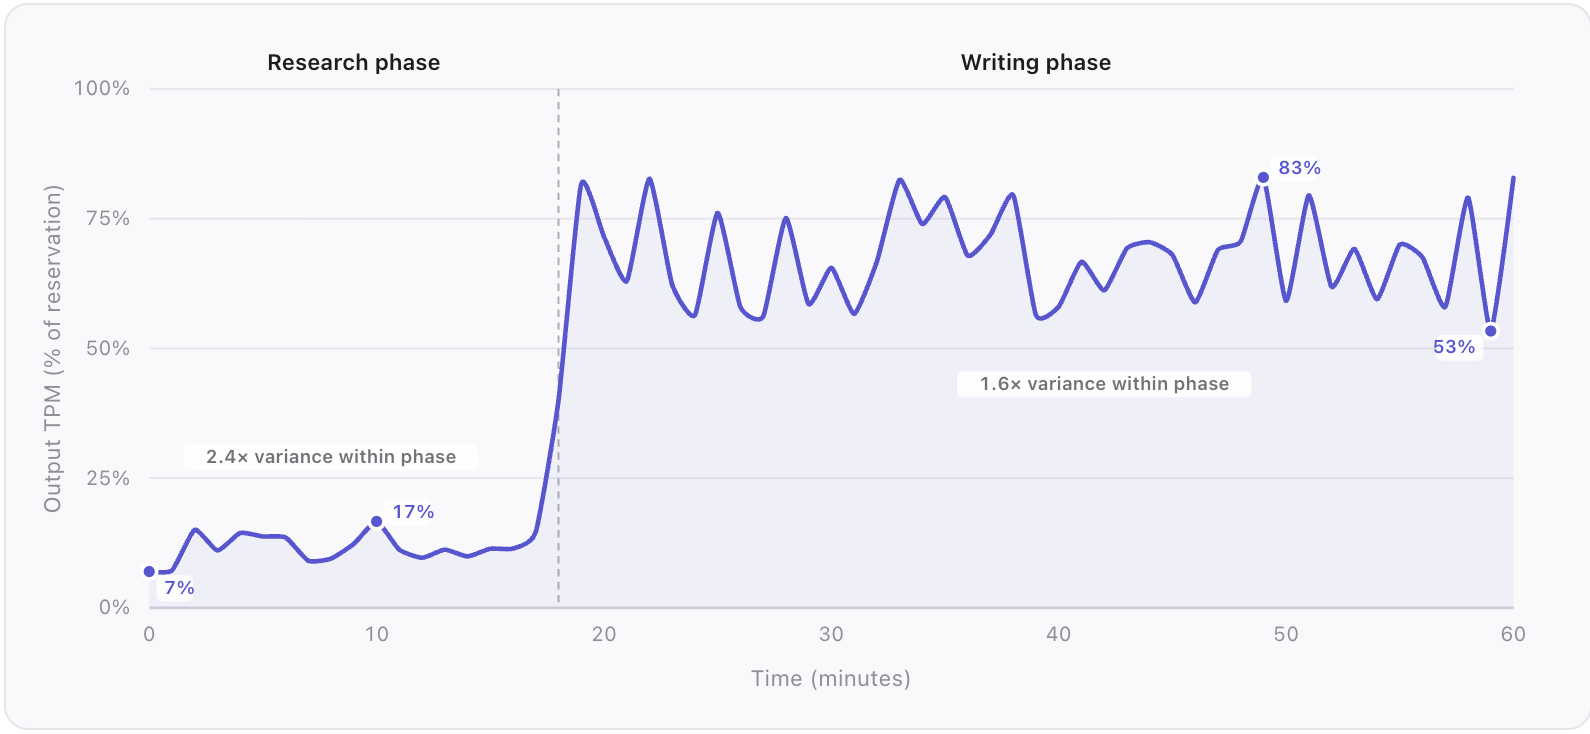1590x734 pixels.
Task: Click the 53% low data point marker
Action: (x=1490, y=331)
